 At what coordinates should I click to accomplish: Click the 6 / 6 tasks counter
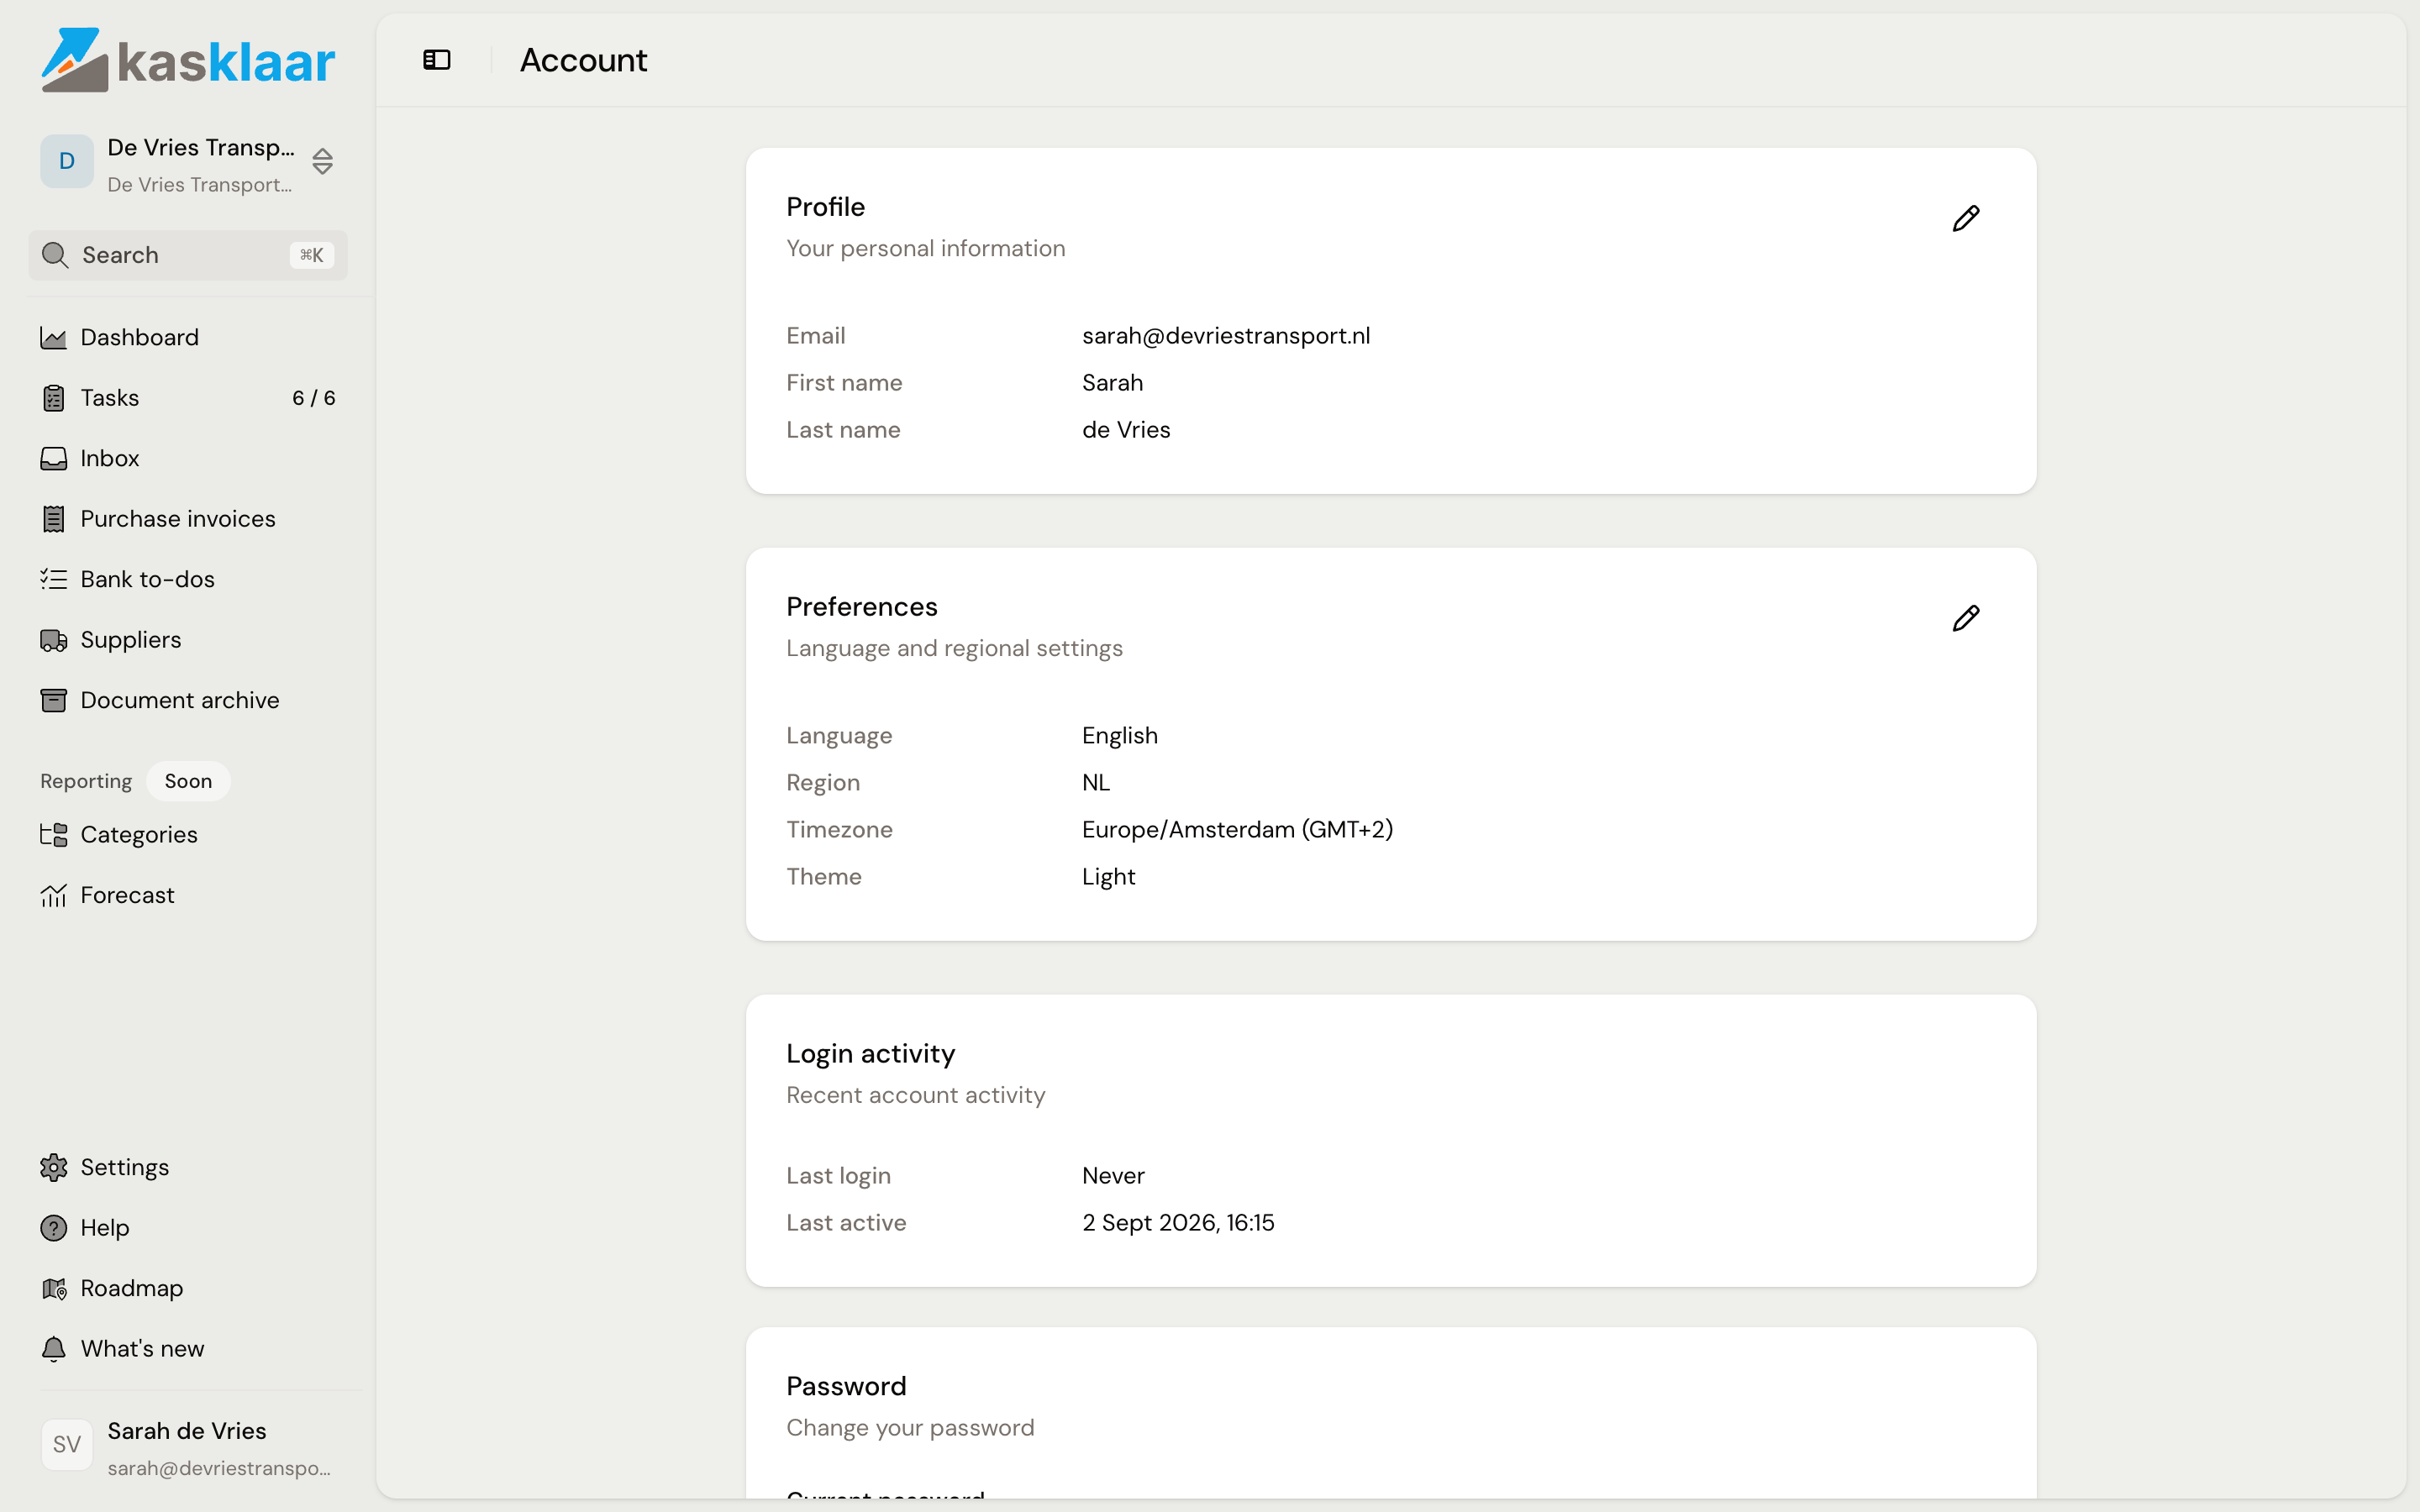[313, 398]
